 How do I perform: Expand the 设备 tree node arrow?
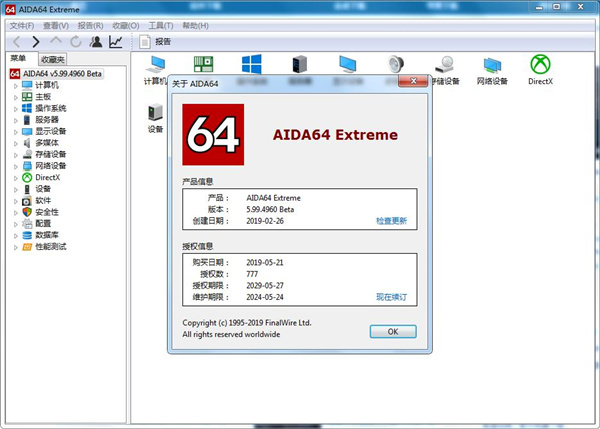click(16, 189)
